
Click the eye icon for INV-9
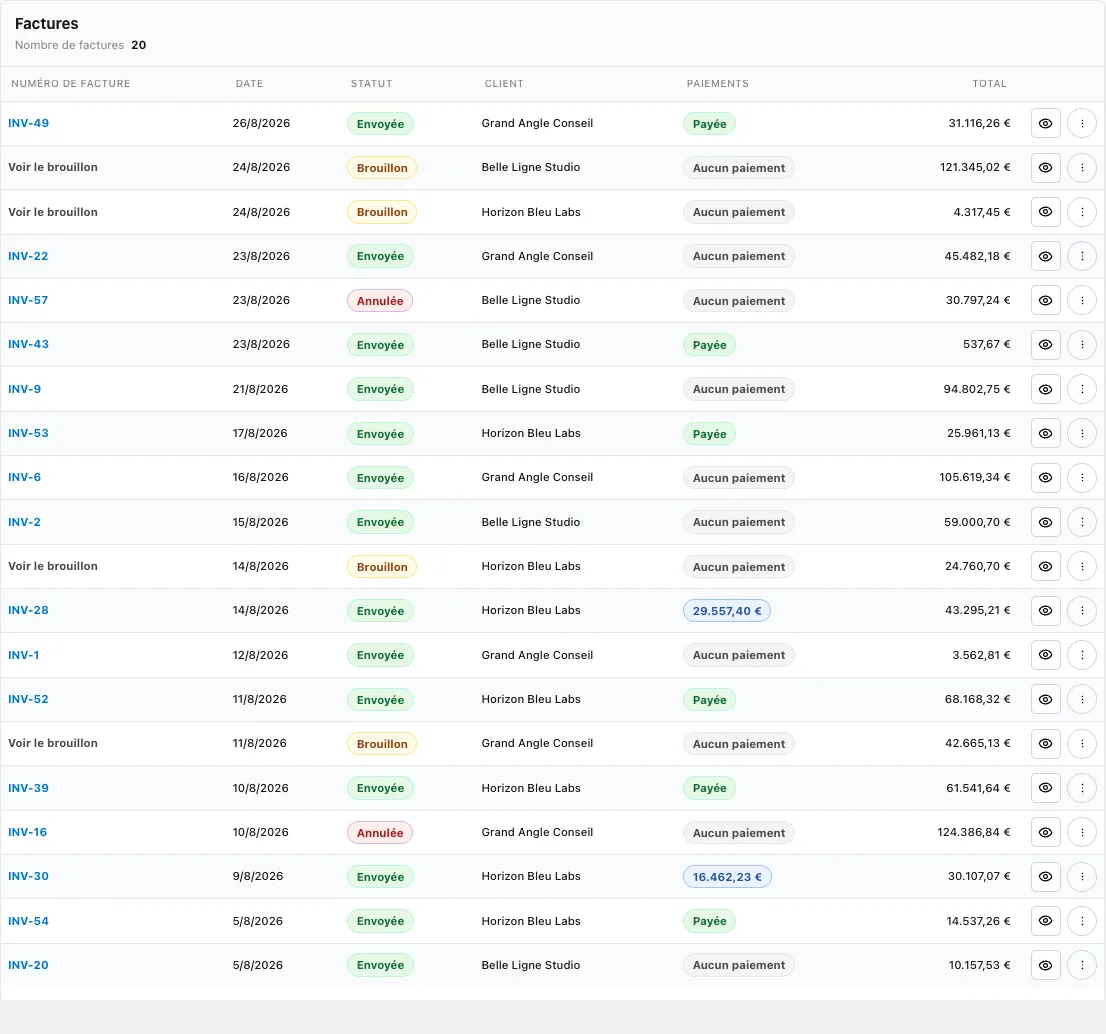(1045, 389)
